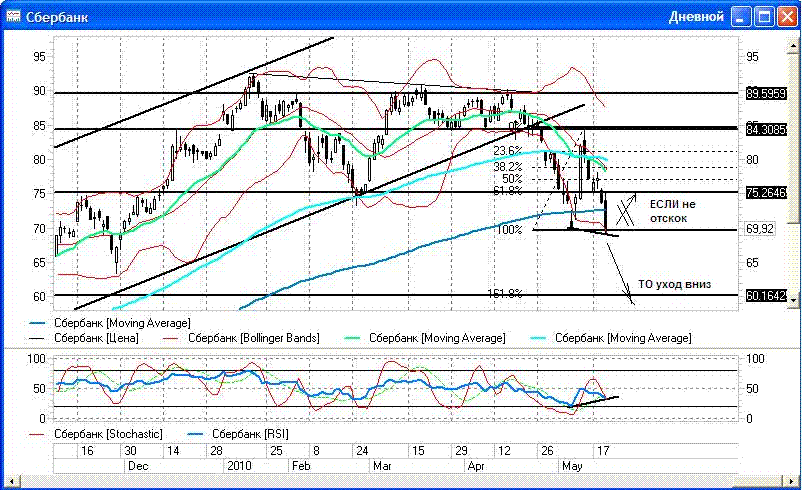Click the vertical scrollbar up arrow

pyautogui.click(x=793, y=46)
